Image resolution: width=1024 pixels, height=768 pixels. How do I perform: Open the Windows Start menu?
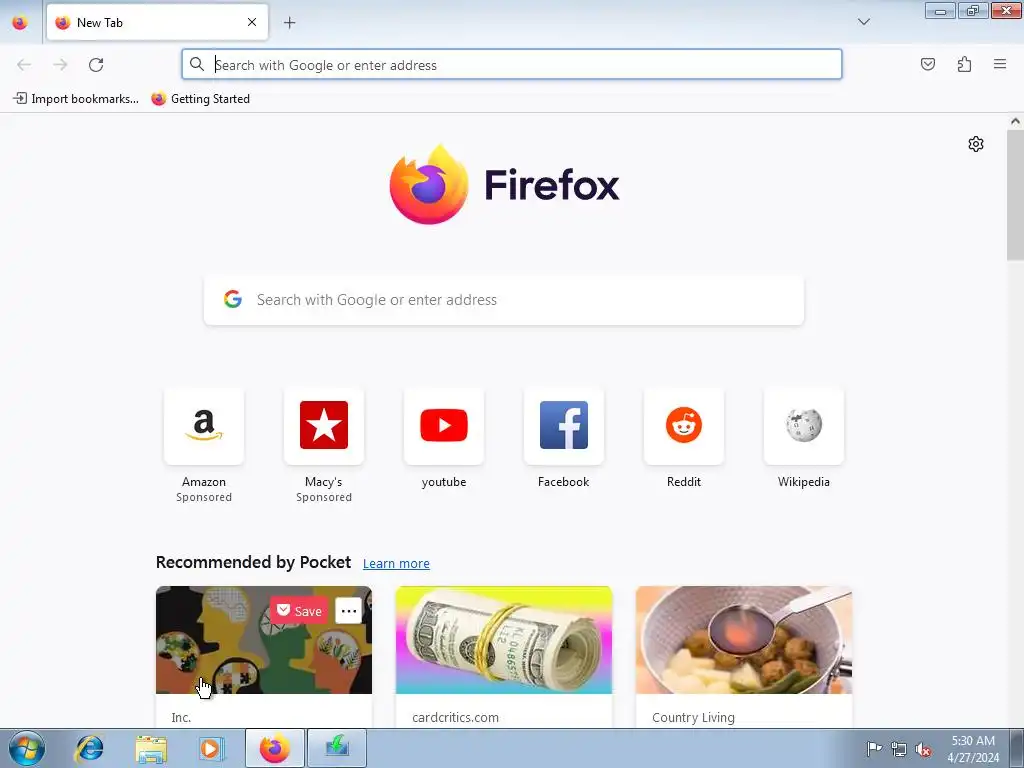click(27, 748)
